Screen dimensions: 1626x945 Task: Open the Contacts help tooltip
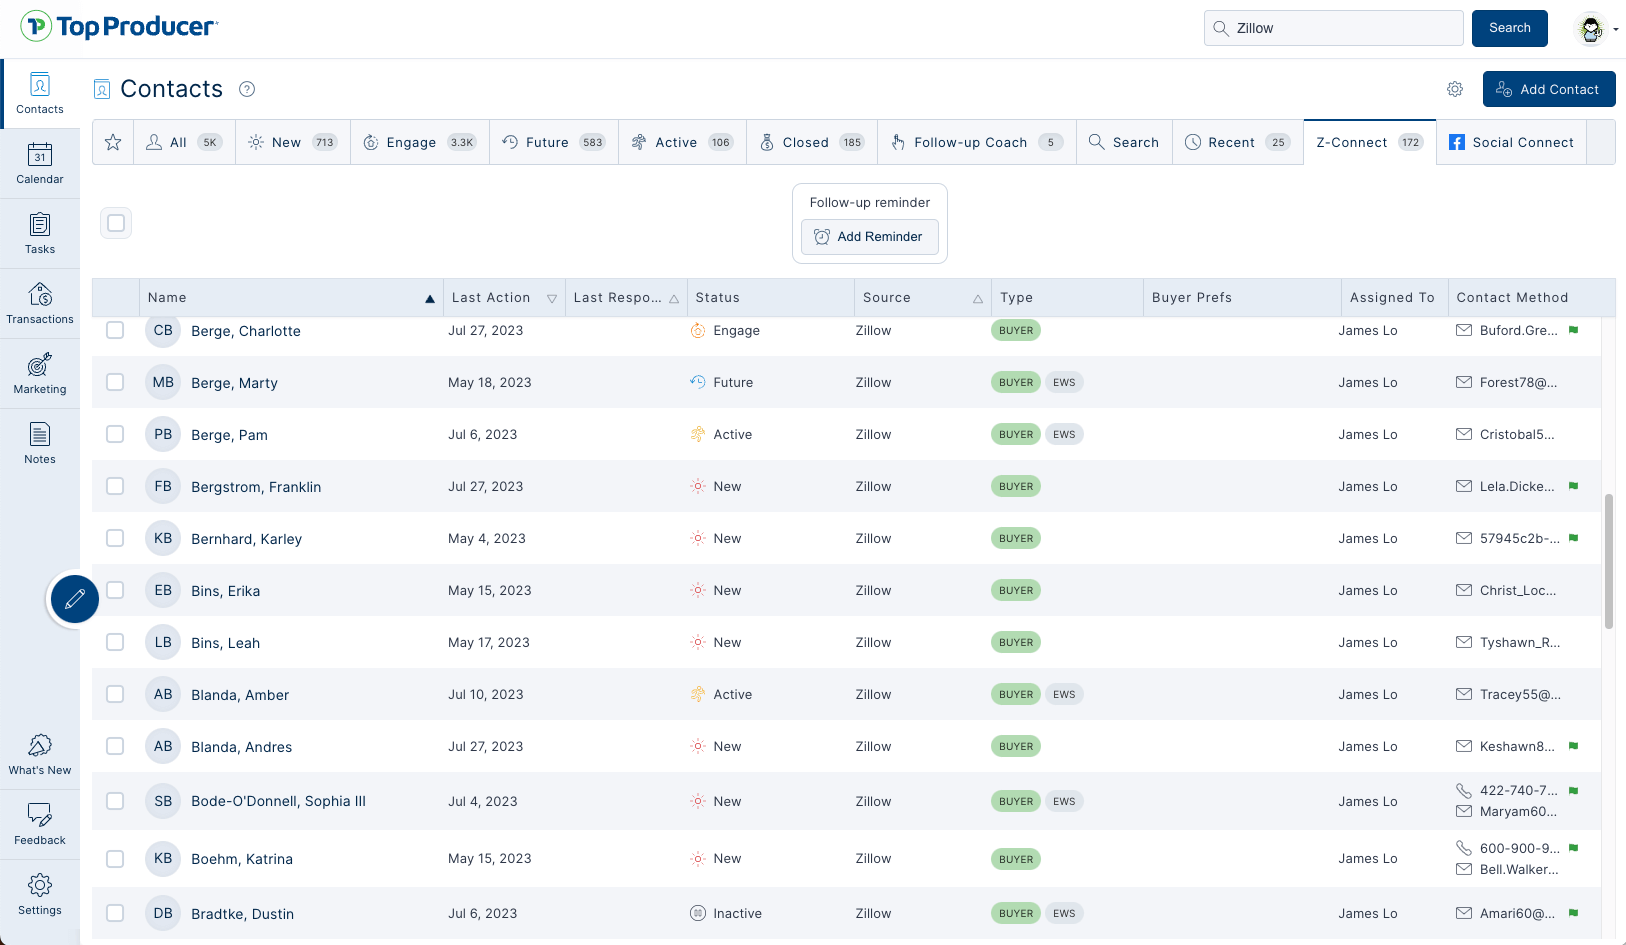[x=247, y=89]
